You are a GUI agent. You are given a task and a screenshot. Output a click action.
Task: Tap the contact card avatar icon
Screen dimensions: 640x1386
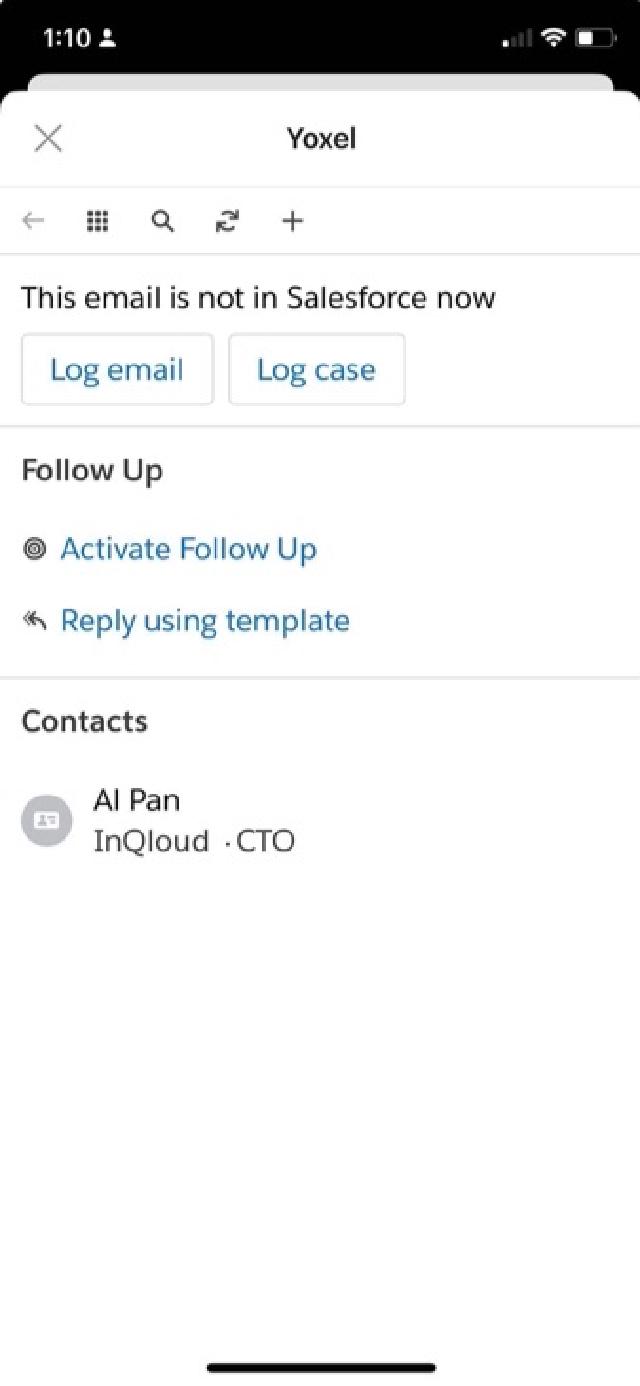[x=47, y=820]
